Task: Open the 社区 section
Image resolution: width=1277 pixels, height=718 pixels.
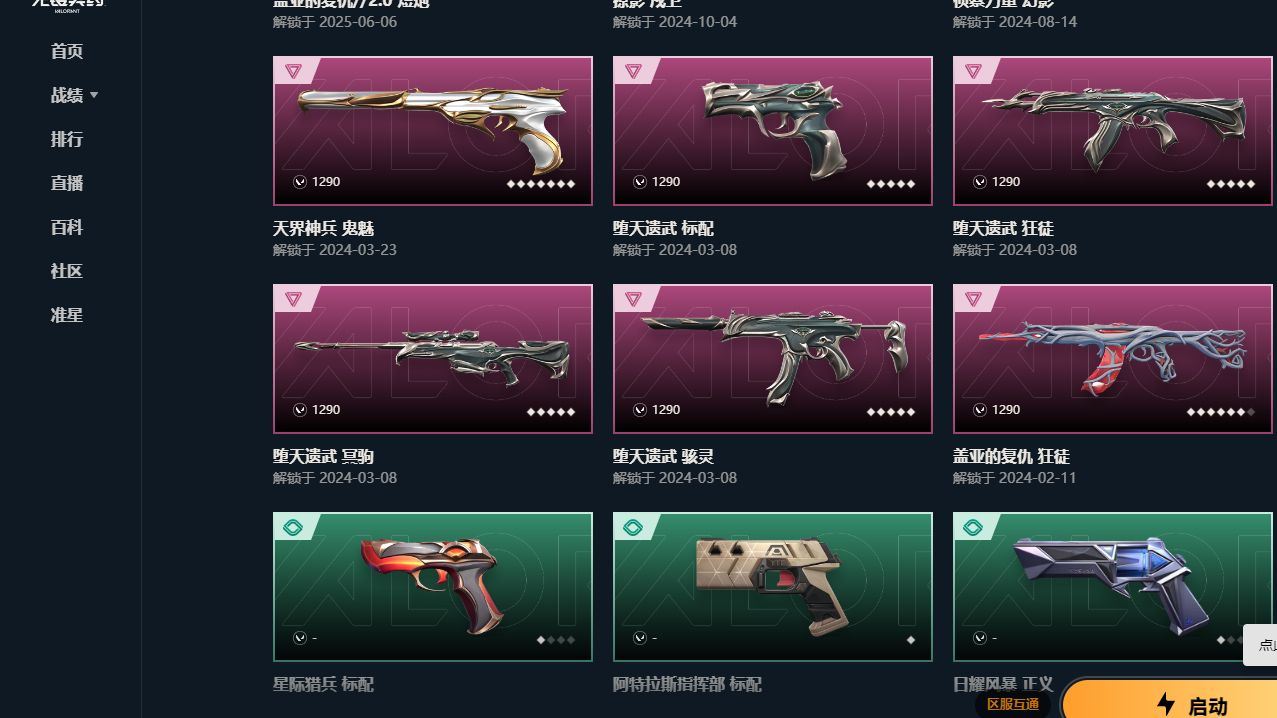Action: pos(67,271)
